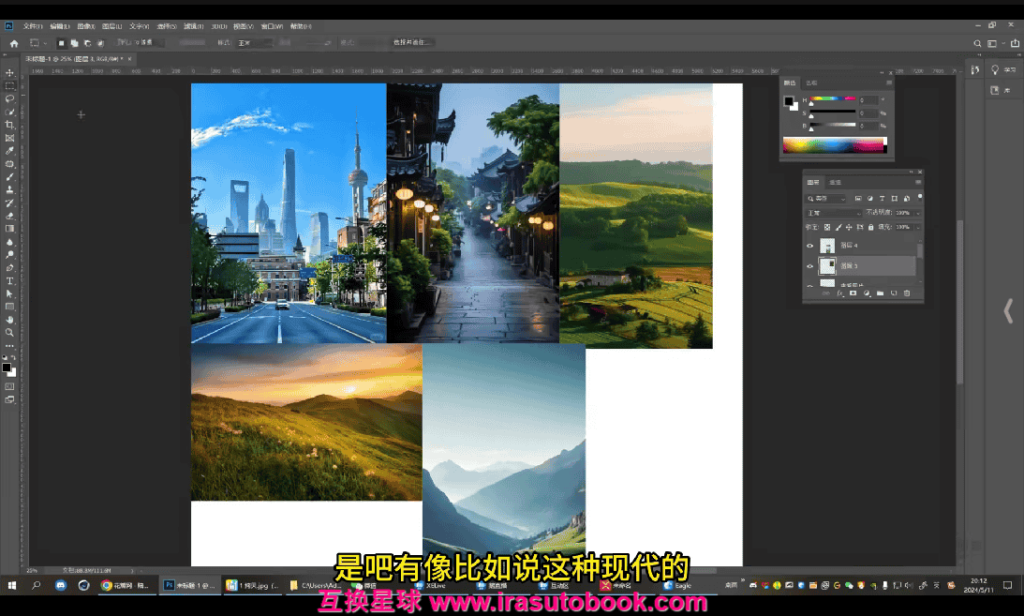This screenshot has width=1024, height=616.
Task: Hide layer 3 with eye icon
Action: tap(810, 266)
